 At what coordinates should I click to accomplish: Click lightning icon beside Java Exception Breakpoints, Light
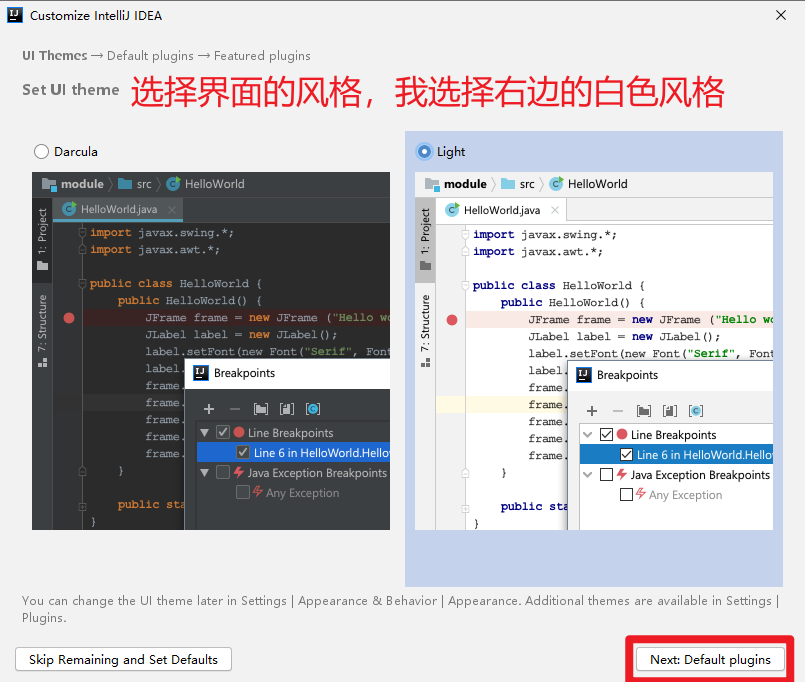[622, 474]
